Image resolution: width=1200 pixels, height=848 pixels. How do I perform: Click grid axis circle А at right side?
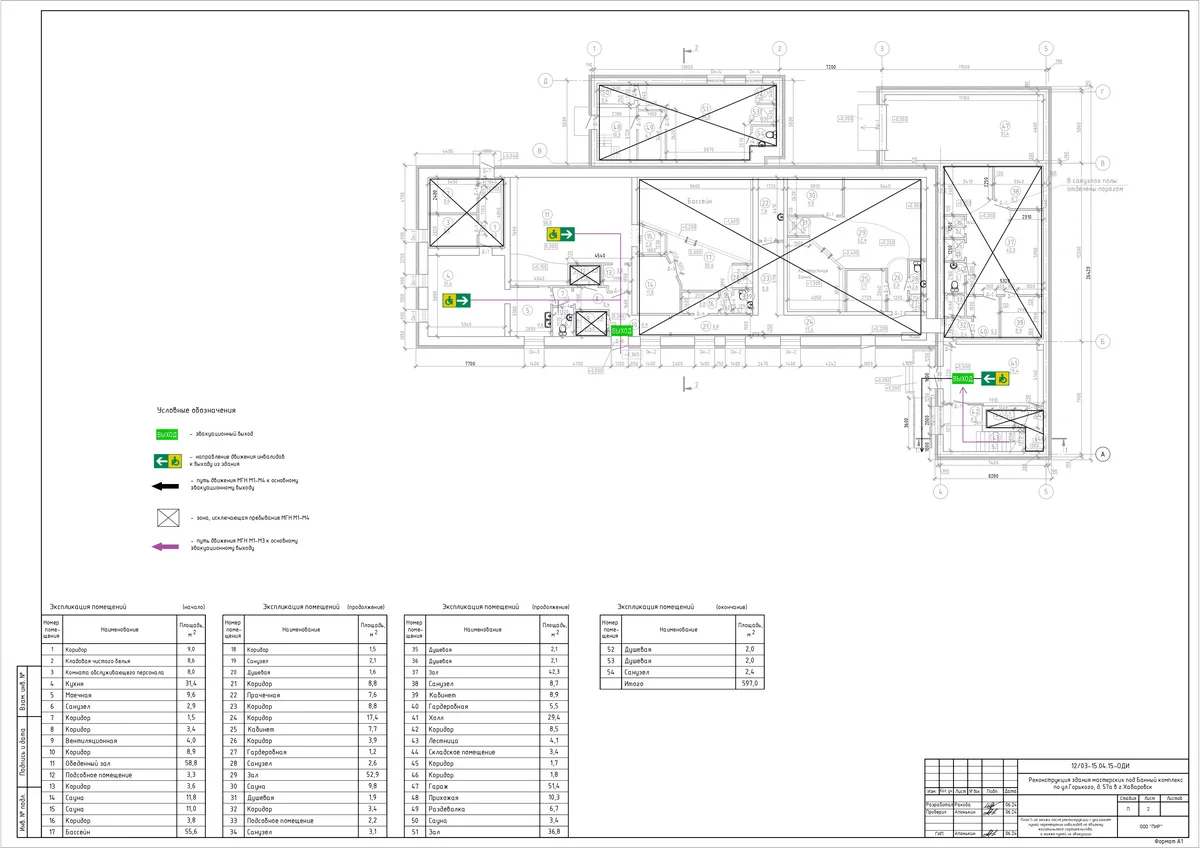[1105, 453]
